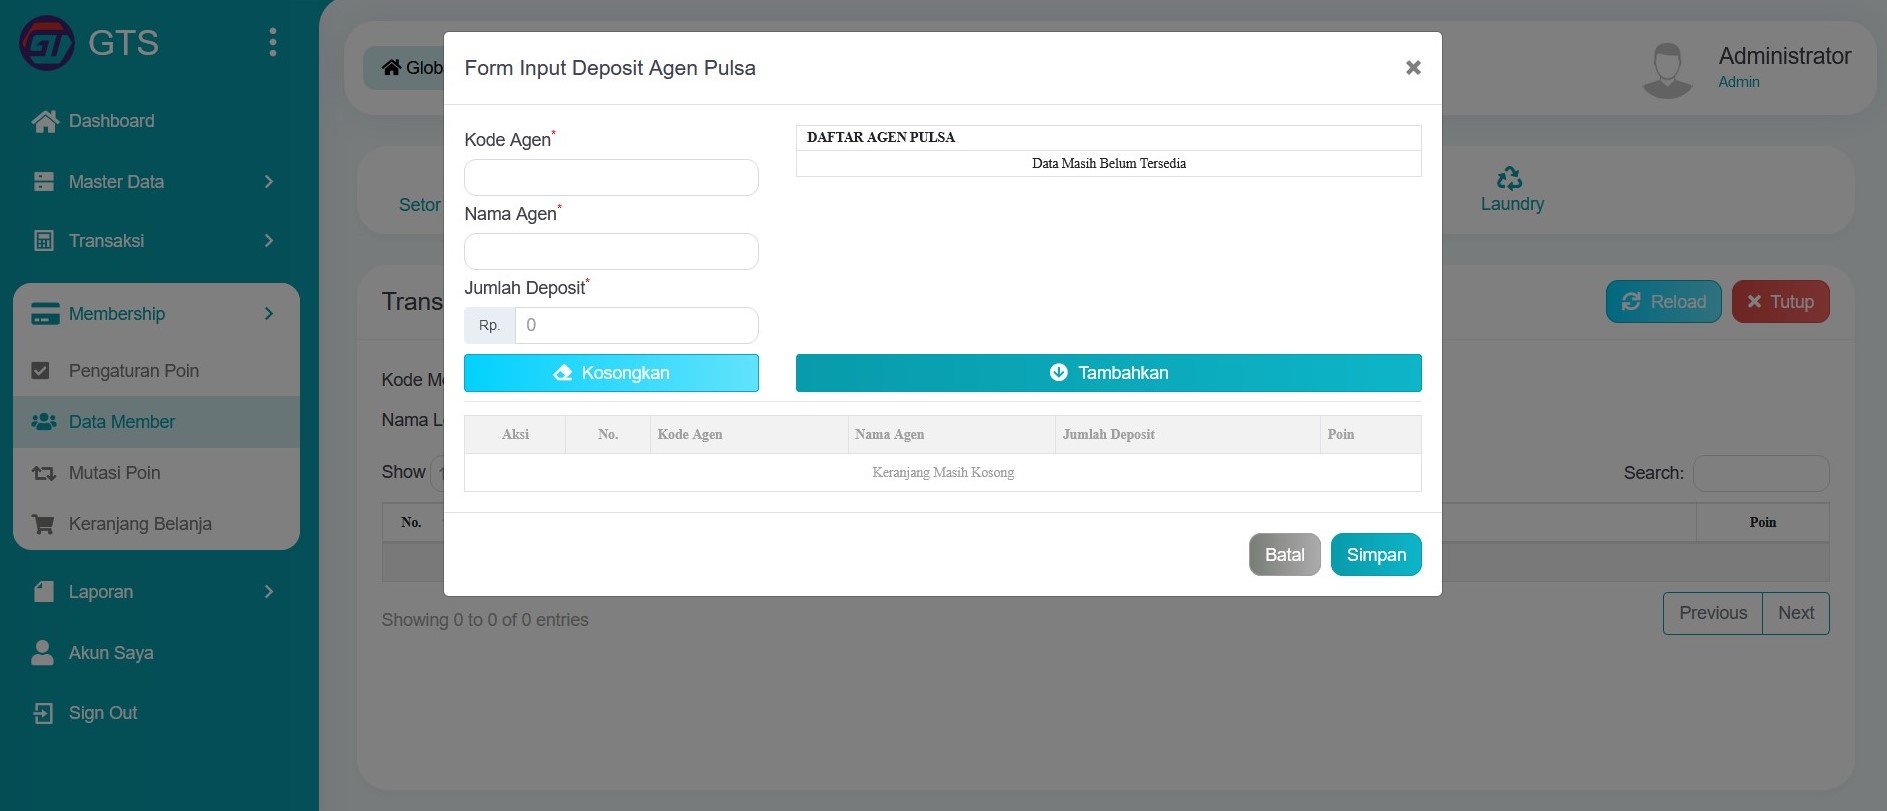Click the Poin header in background table
Screen dimensions: 1887x811
[1763, 522]
